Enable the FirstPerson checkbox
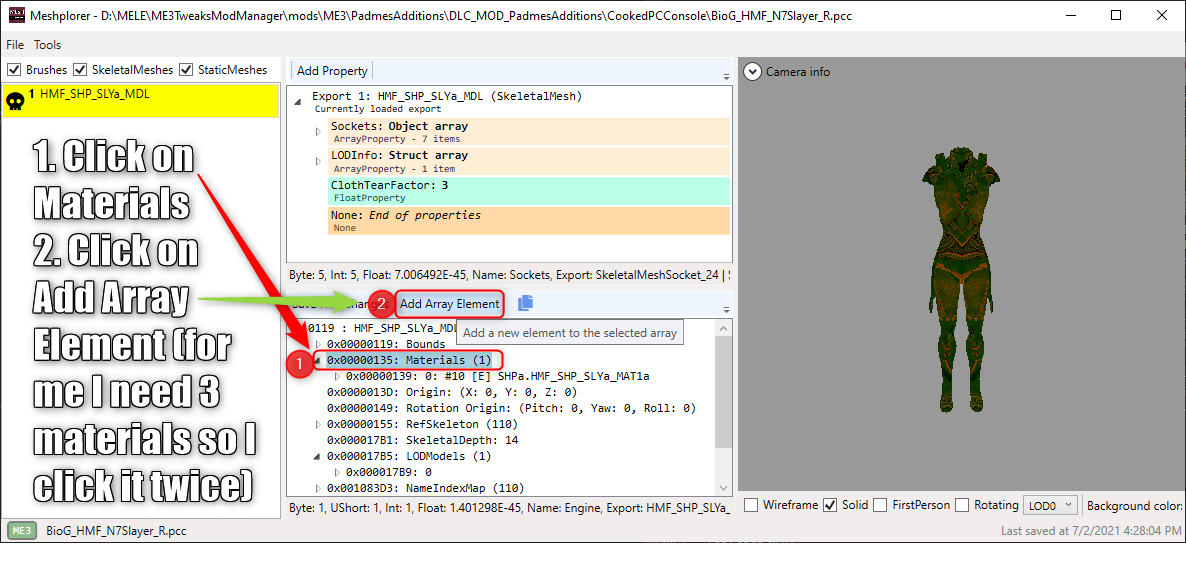 click(x=880, y=505)
